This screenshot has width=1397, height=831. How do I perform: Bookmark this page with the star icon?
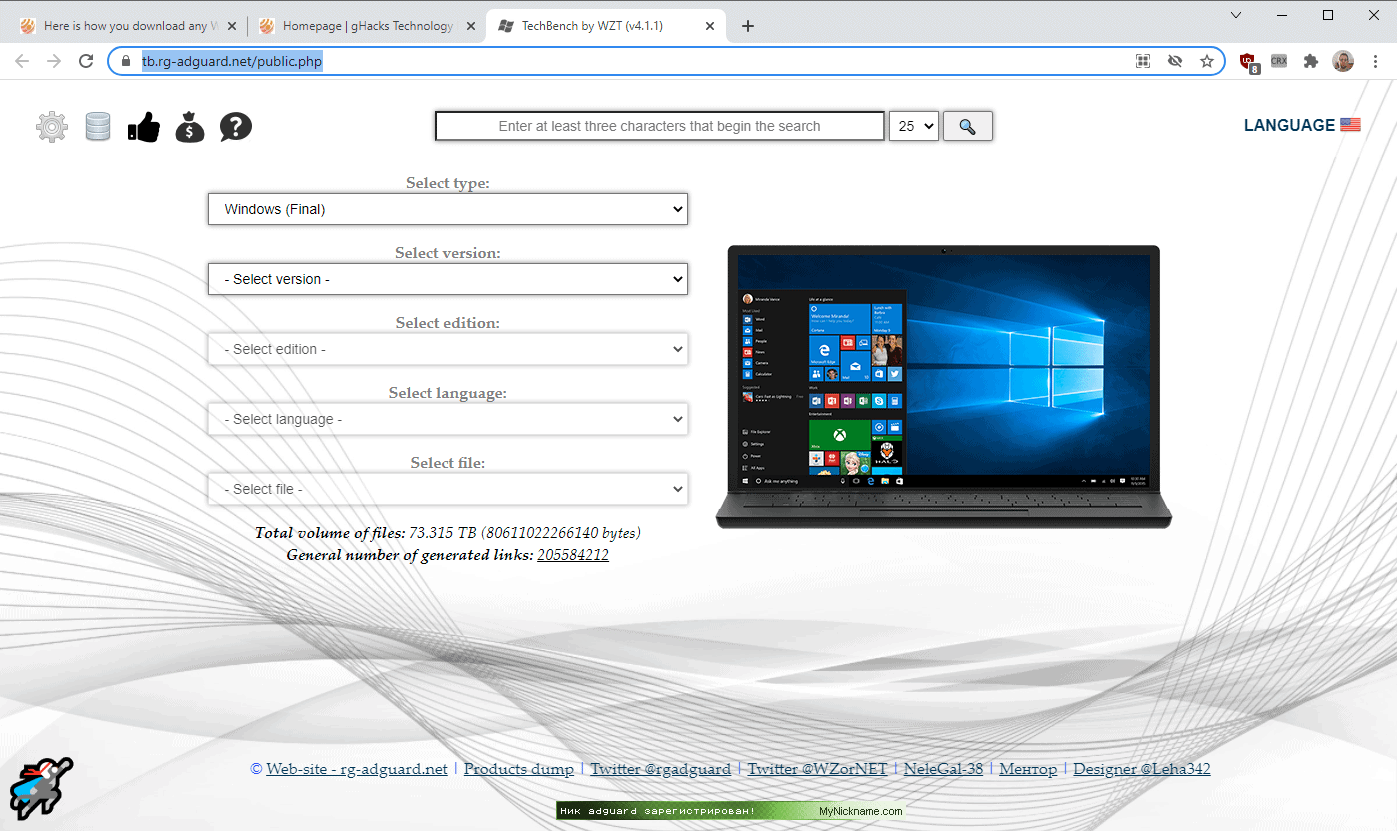tap(1207, 61)
